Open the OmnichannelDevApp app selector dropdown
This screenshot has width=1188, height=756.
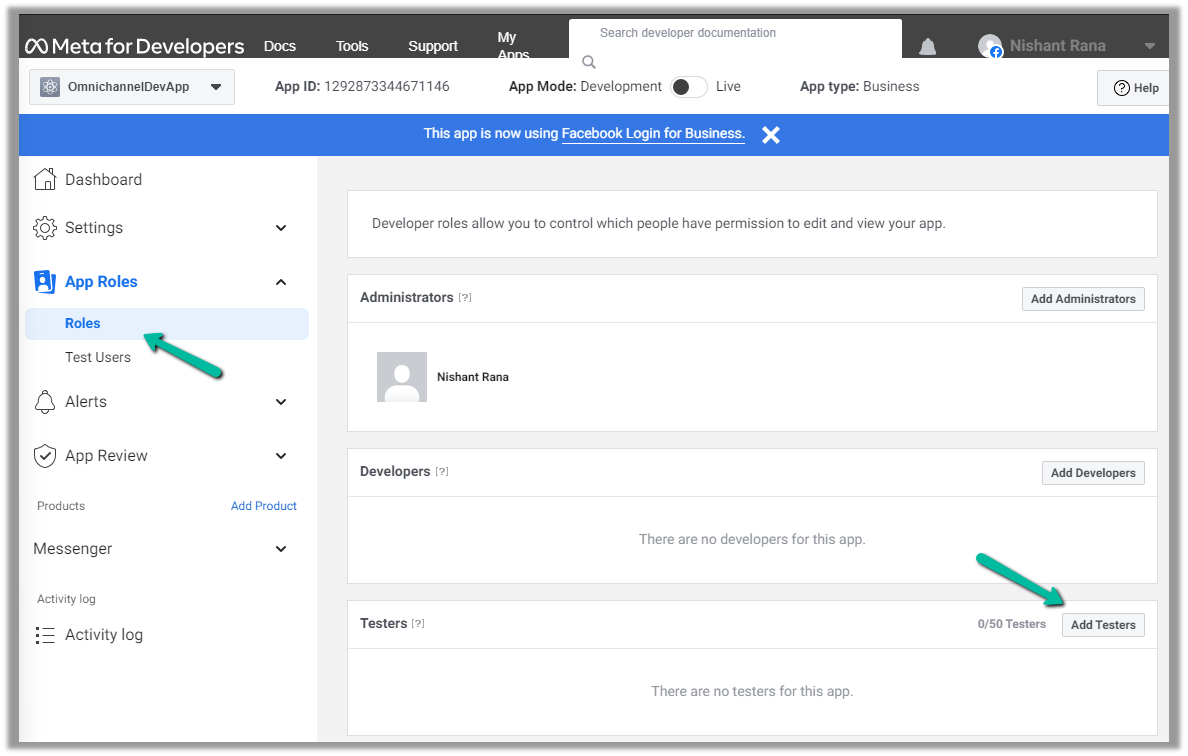pyautogui.click(x=132, y=87)
